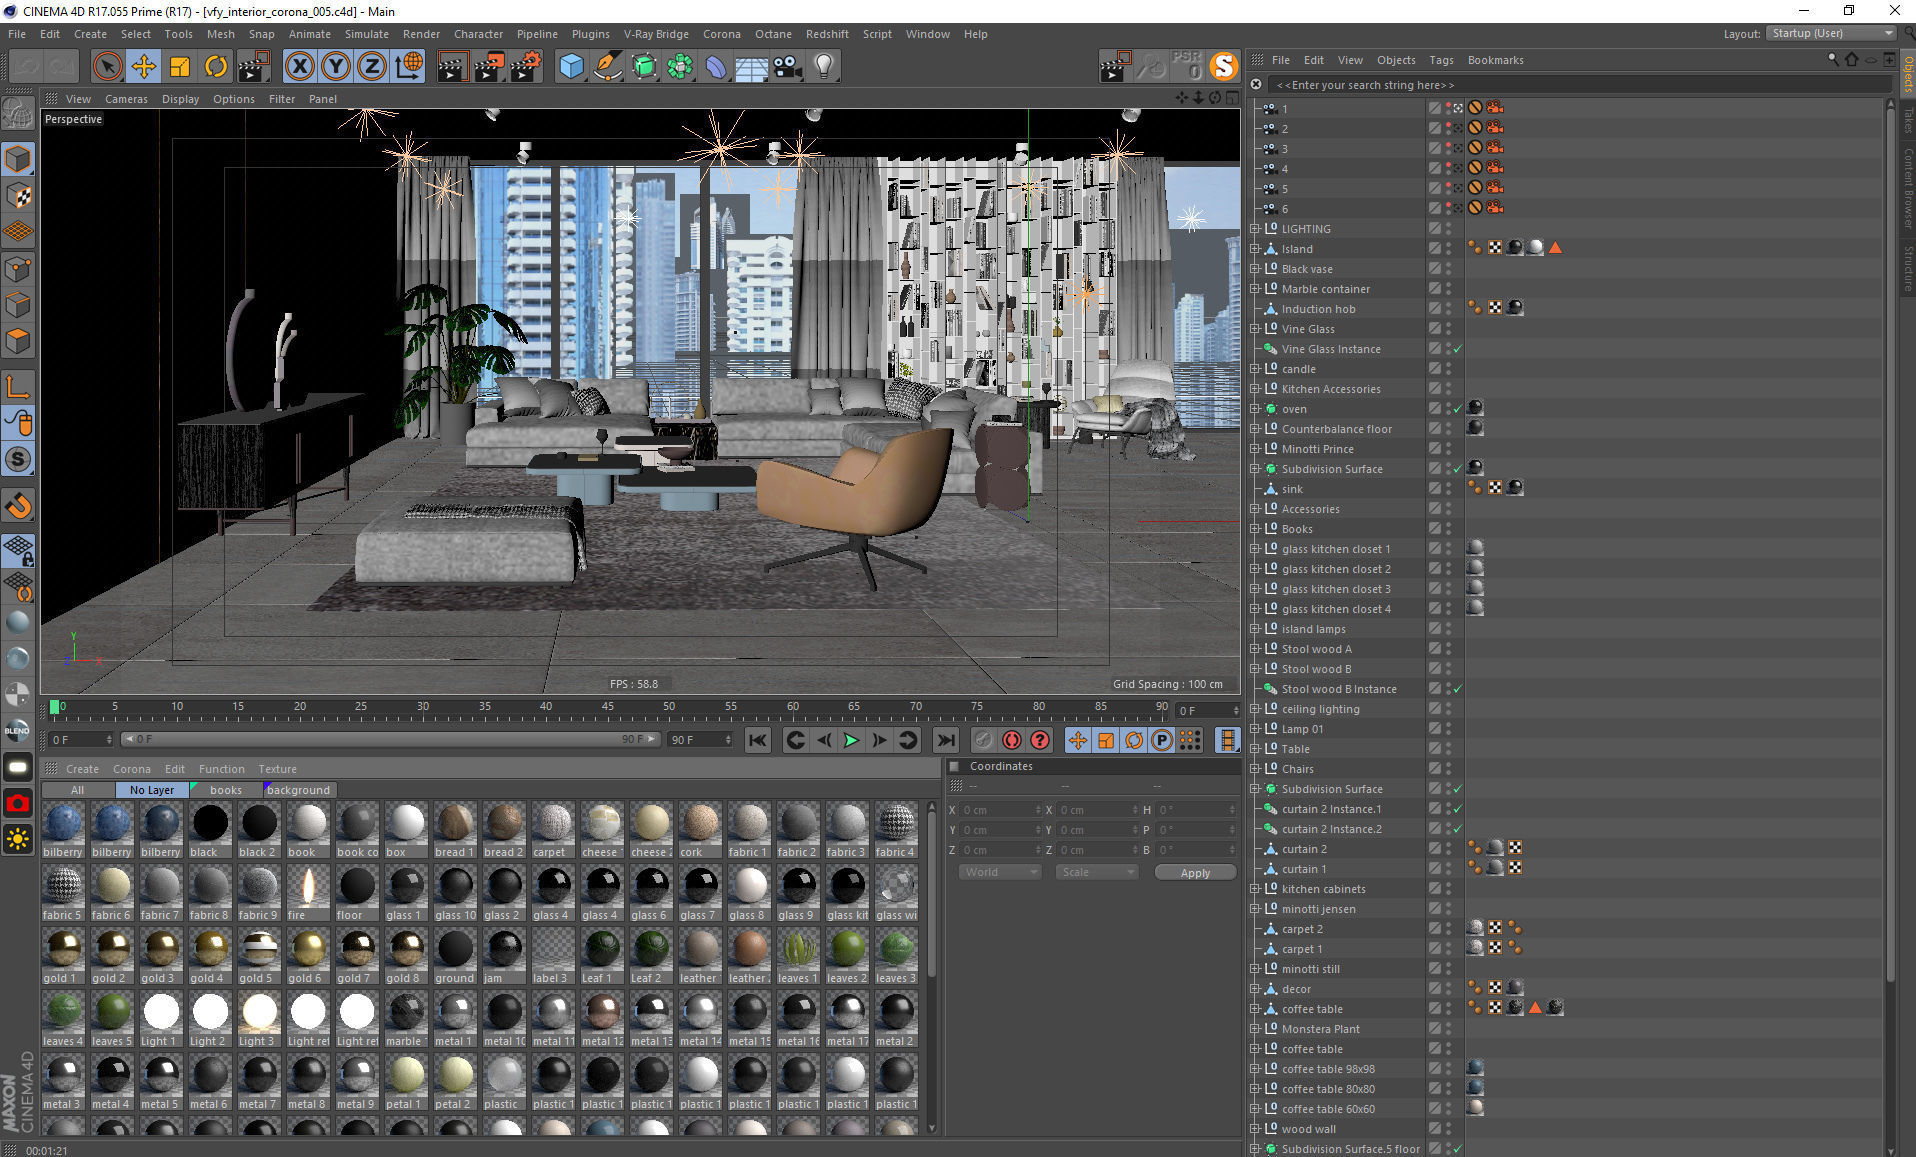
Task: Select the Move tool in top toolbar
Action: click(x=143, y=67)
